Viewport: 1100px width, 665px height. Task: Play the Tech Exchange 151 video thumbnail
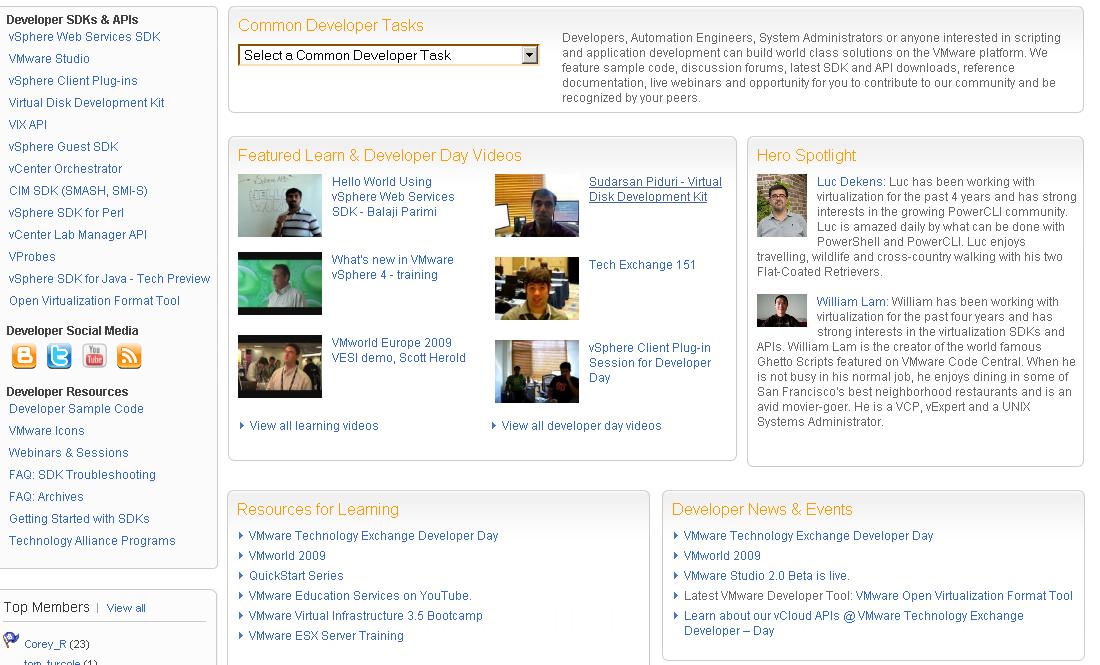[x=537, y=288]
